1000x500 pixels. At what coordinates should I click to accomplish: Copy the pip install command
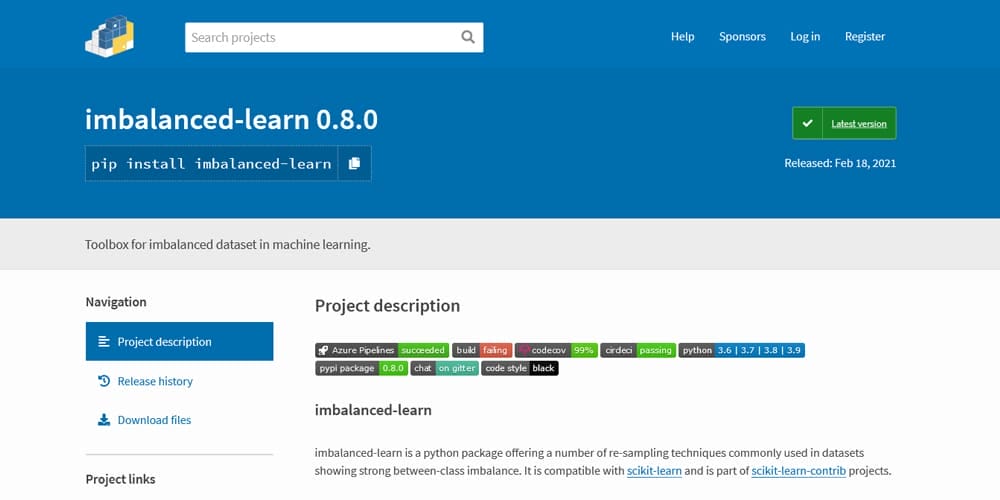point(355,163)
